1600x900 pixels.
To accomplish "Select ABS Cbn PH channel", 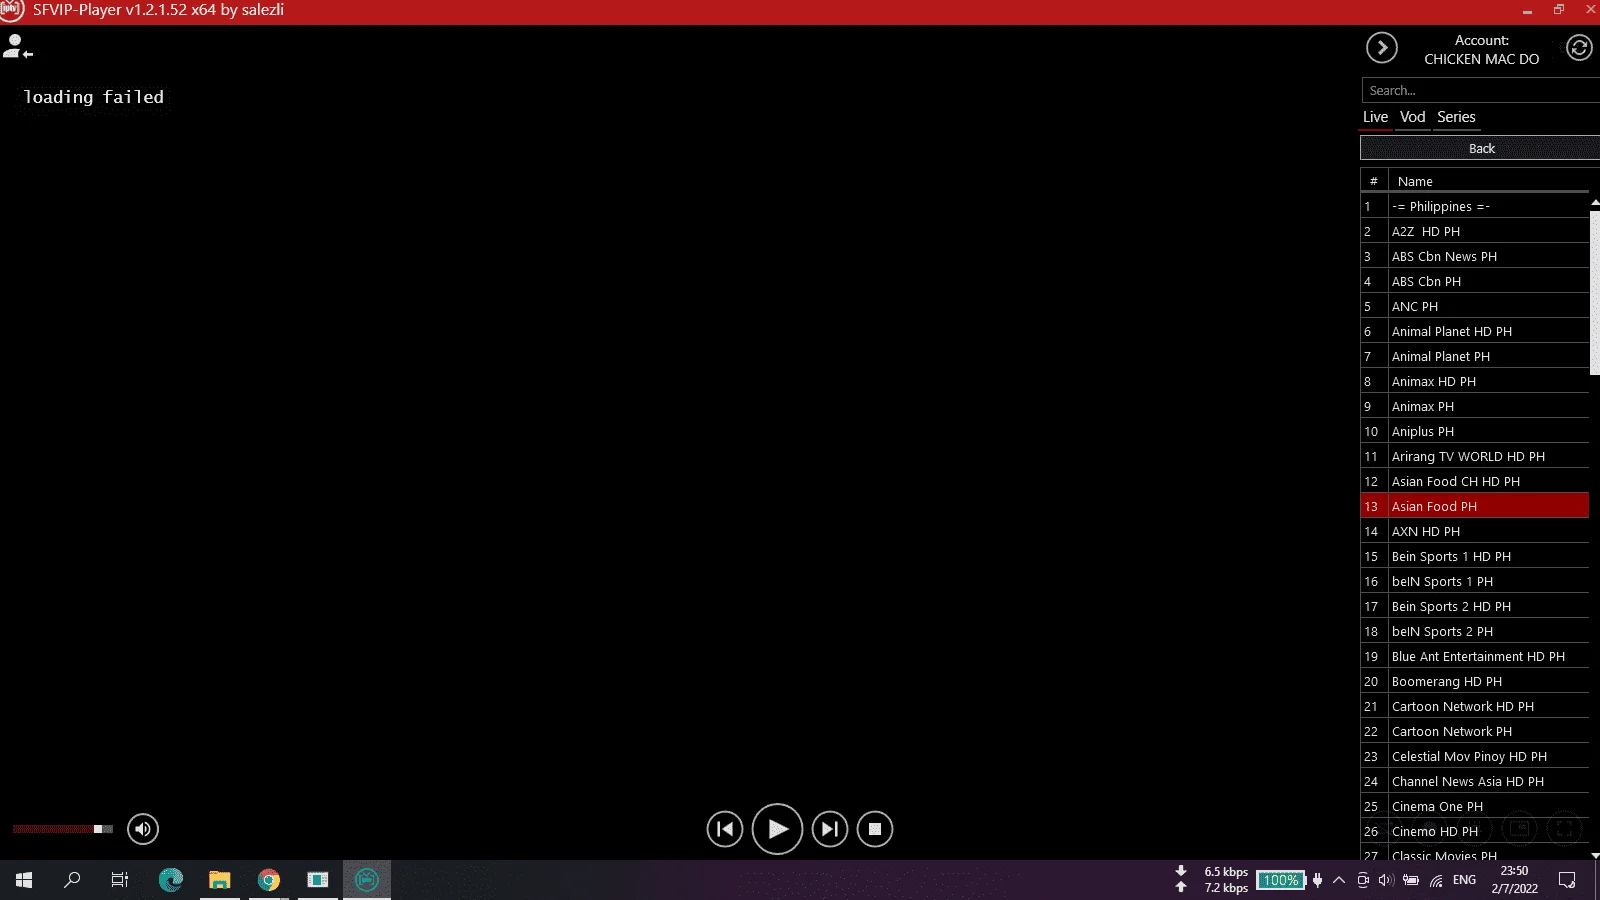I will pos(1475,281).
